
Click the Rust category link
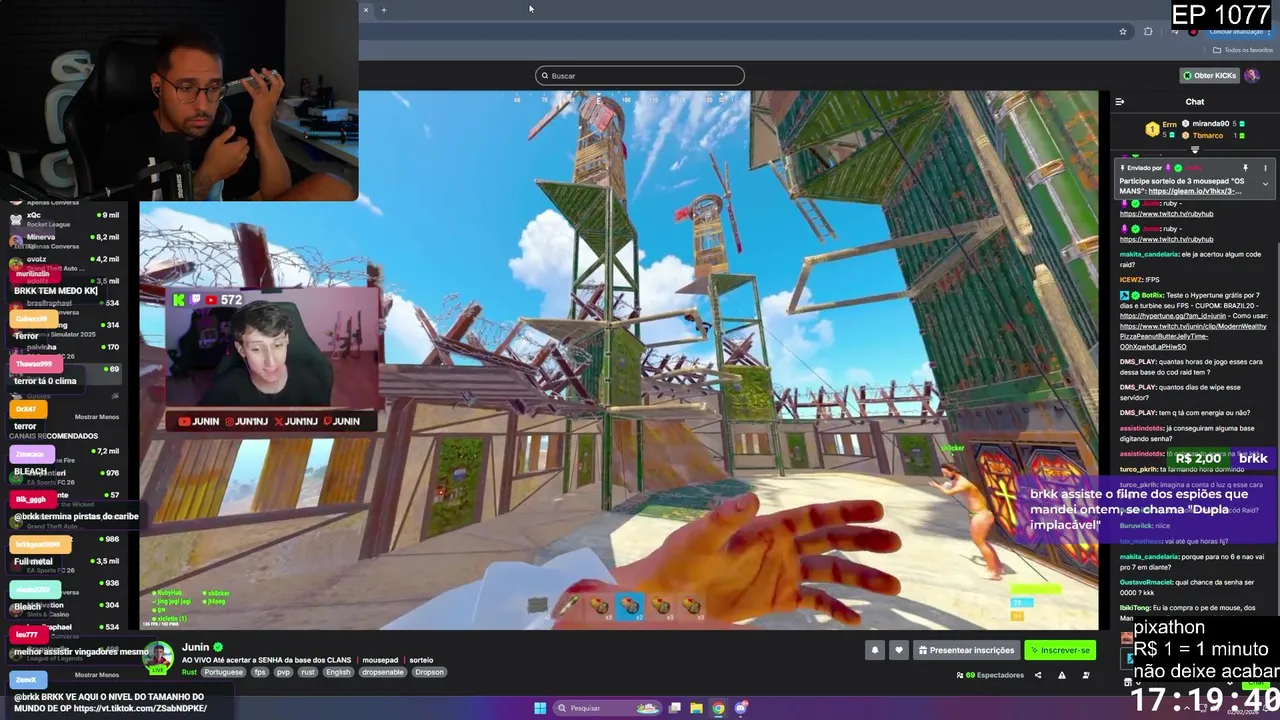click(189, 672)
